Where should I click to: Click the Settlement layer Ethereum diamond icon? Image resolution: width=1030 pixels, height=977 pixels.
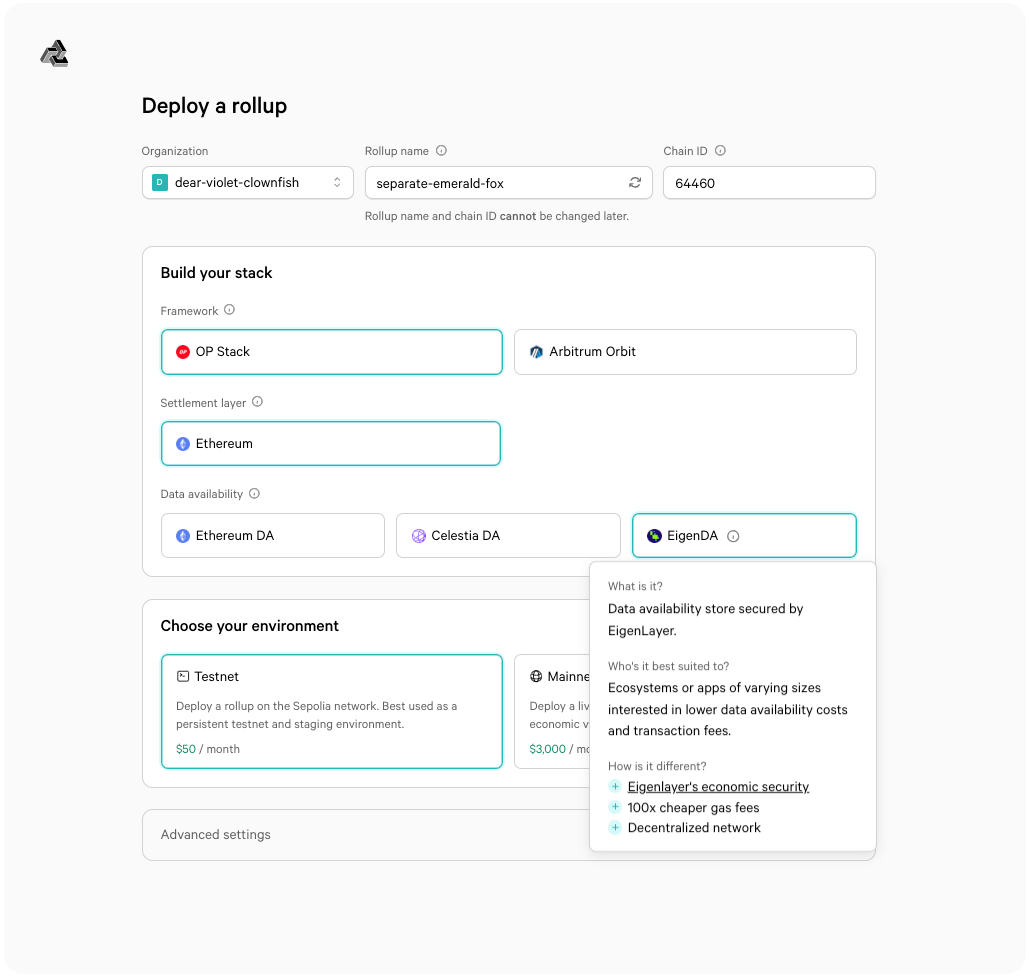[183, 444]
